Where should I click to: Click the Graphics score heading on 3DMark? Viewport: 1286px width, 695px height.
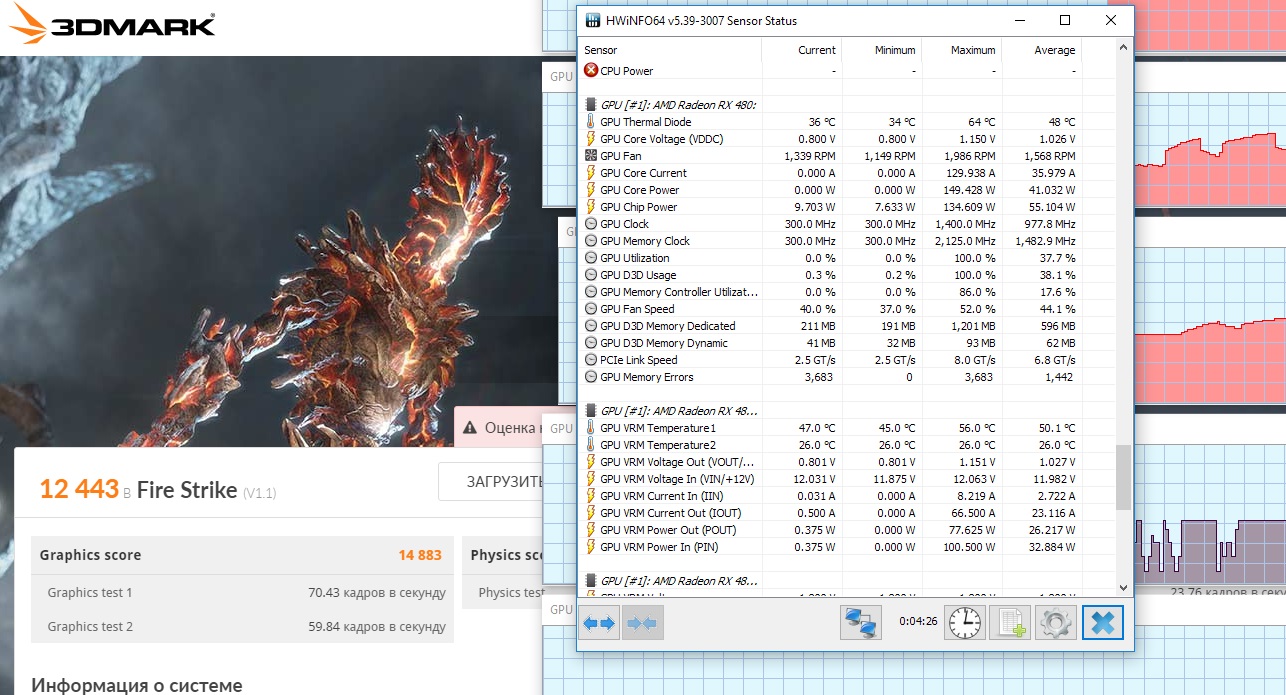tap(90, 555)
